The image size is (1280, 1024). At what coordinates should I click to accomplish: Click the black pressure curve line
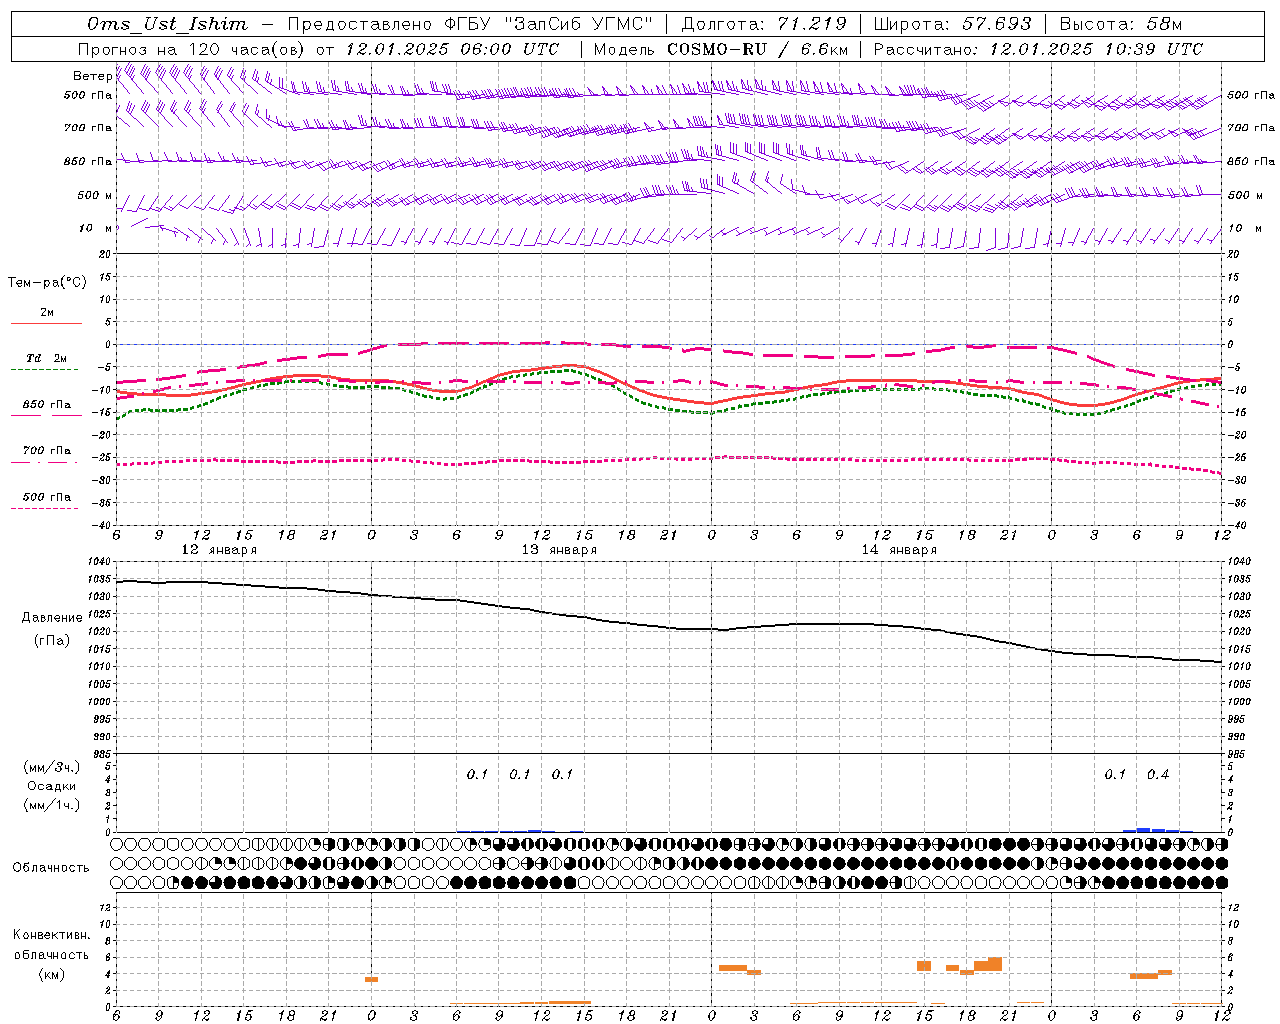pyautogui.click(x=668, y=628)
